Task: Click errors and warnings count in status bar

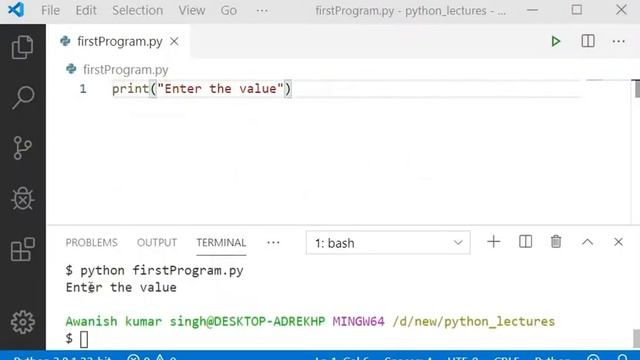Action: click(x=152, y=358)
